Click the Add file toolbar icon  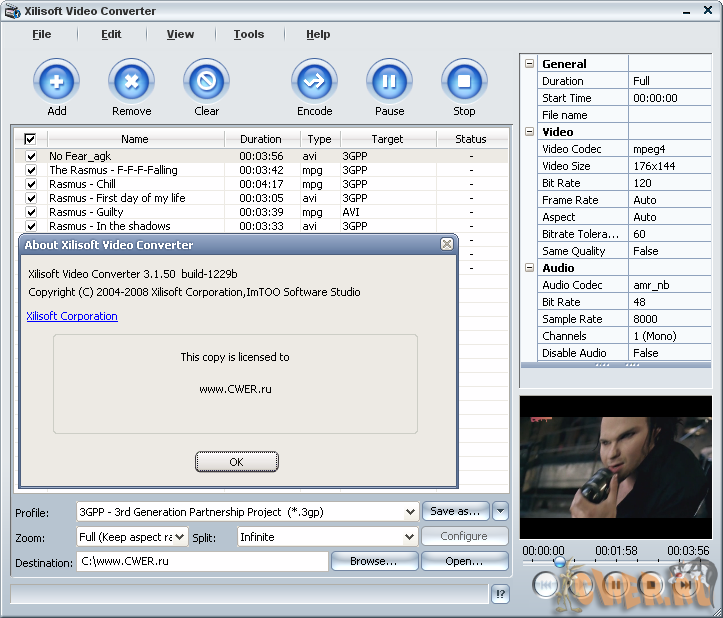click(56, 80)
